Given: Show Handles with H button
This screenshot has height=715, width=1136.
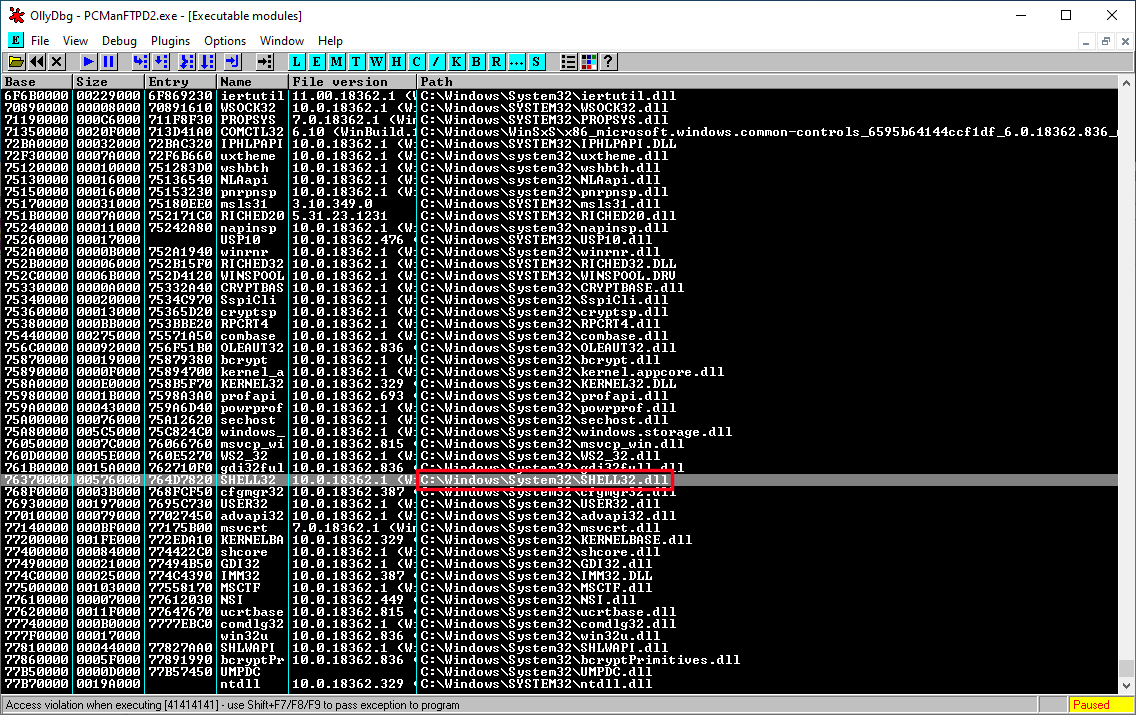Looking at the screenshot, I should (x=396, y=62).
